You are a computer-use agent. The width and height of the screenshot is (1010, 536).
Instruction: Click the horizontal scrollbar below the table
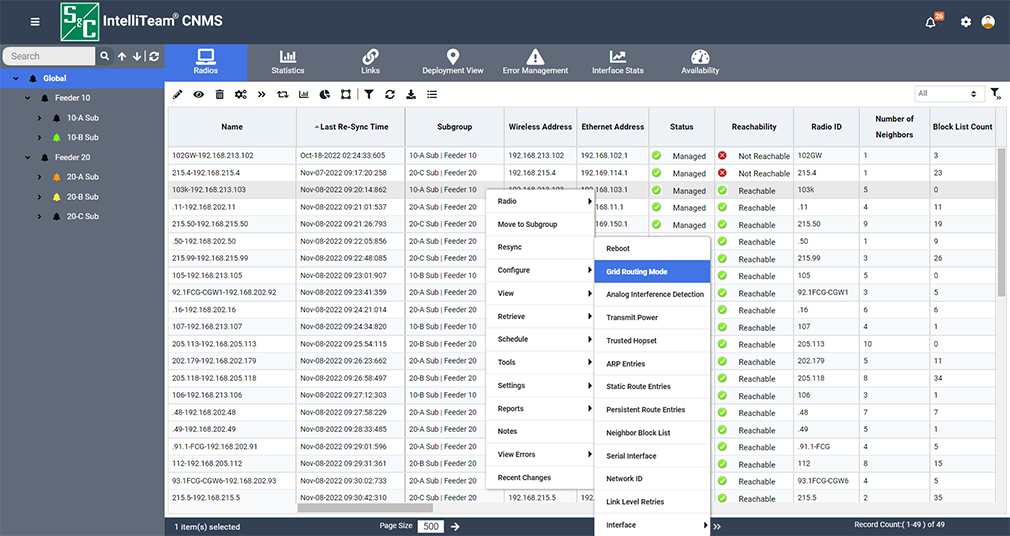(363, 508)
